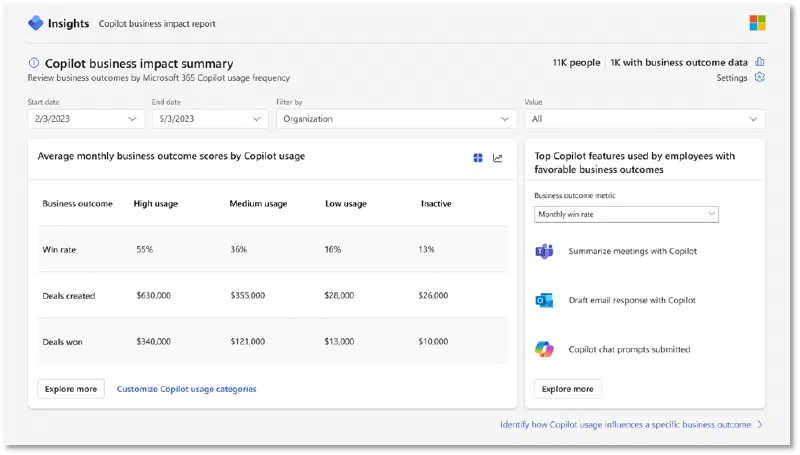Open Customize Copilot usage categories link
Screen dimensions: 800x455
pos(187,389)
